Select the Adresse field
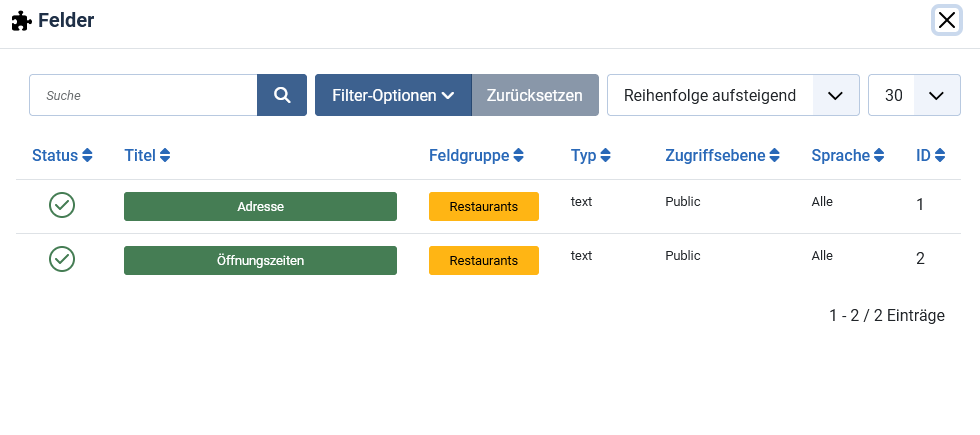 tap(260, 206)
